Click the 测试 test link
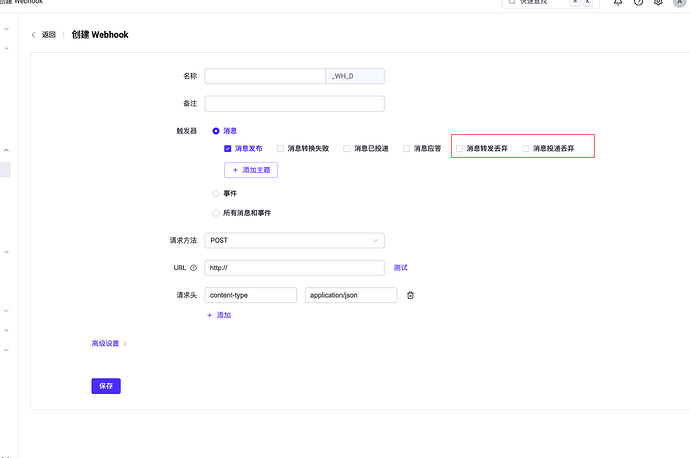 [400, 268]
